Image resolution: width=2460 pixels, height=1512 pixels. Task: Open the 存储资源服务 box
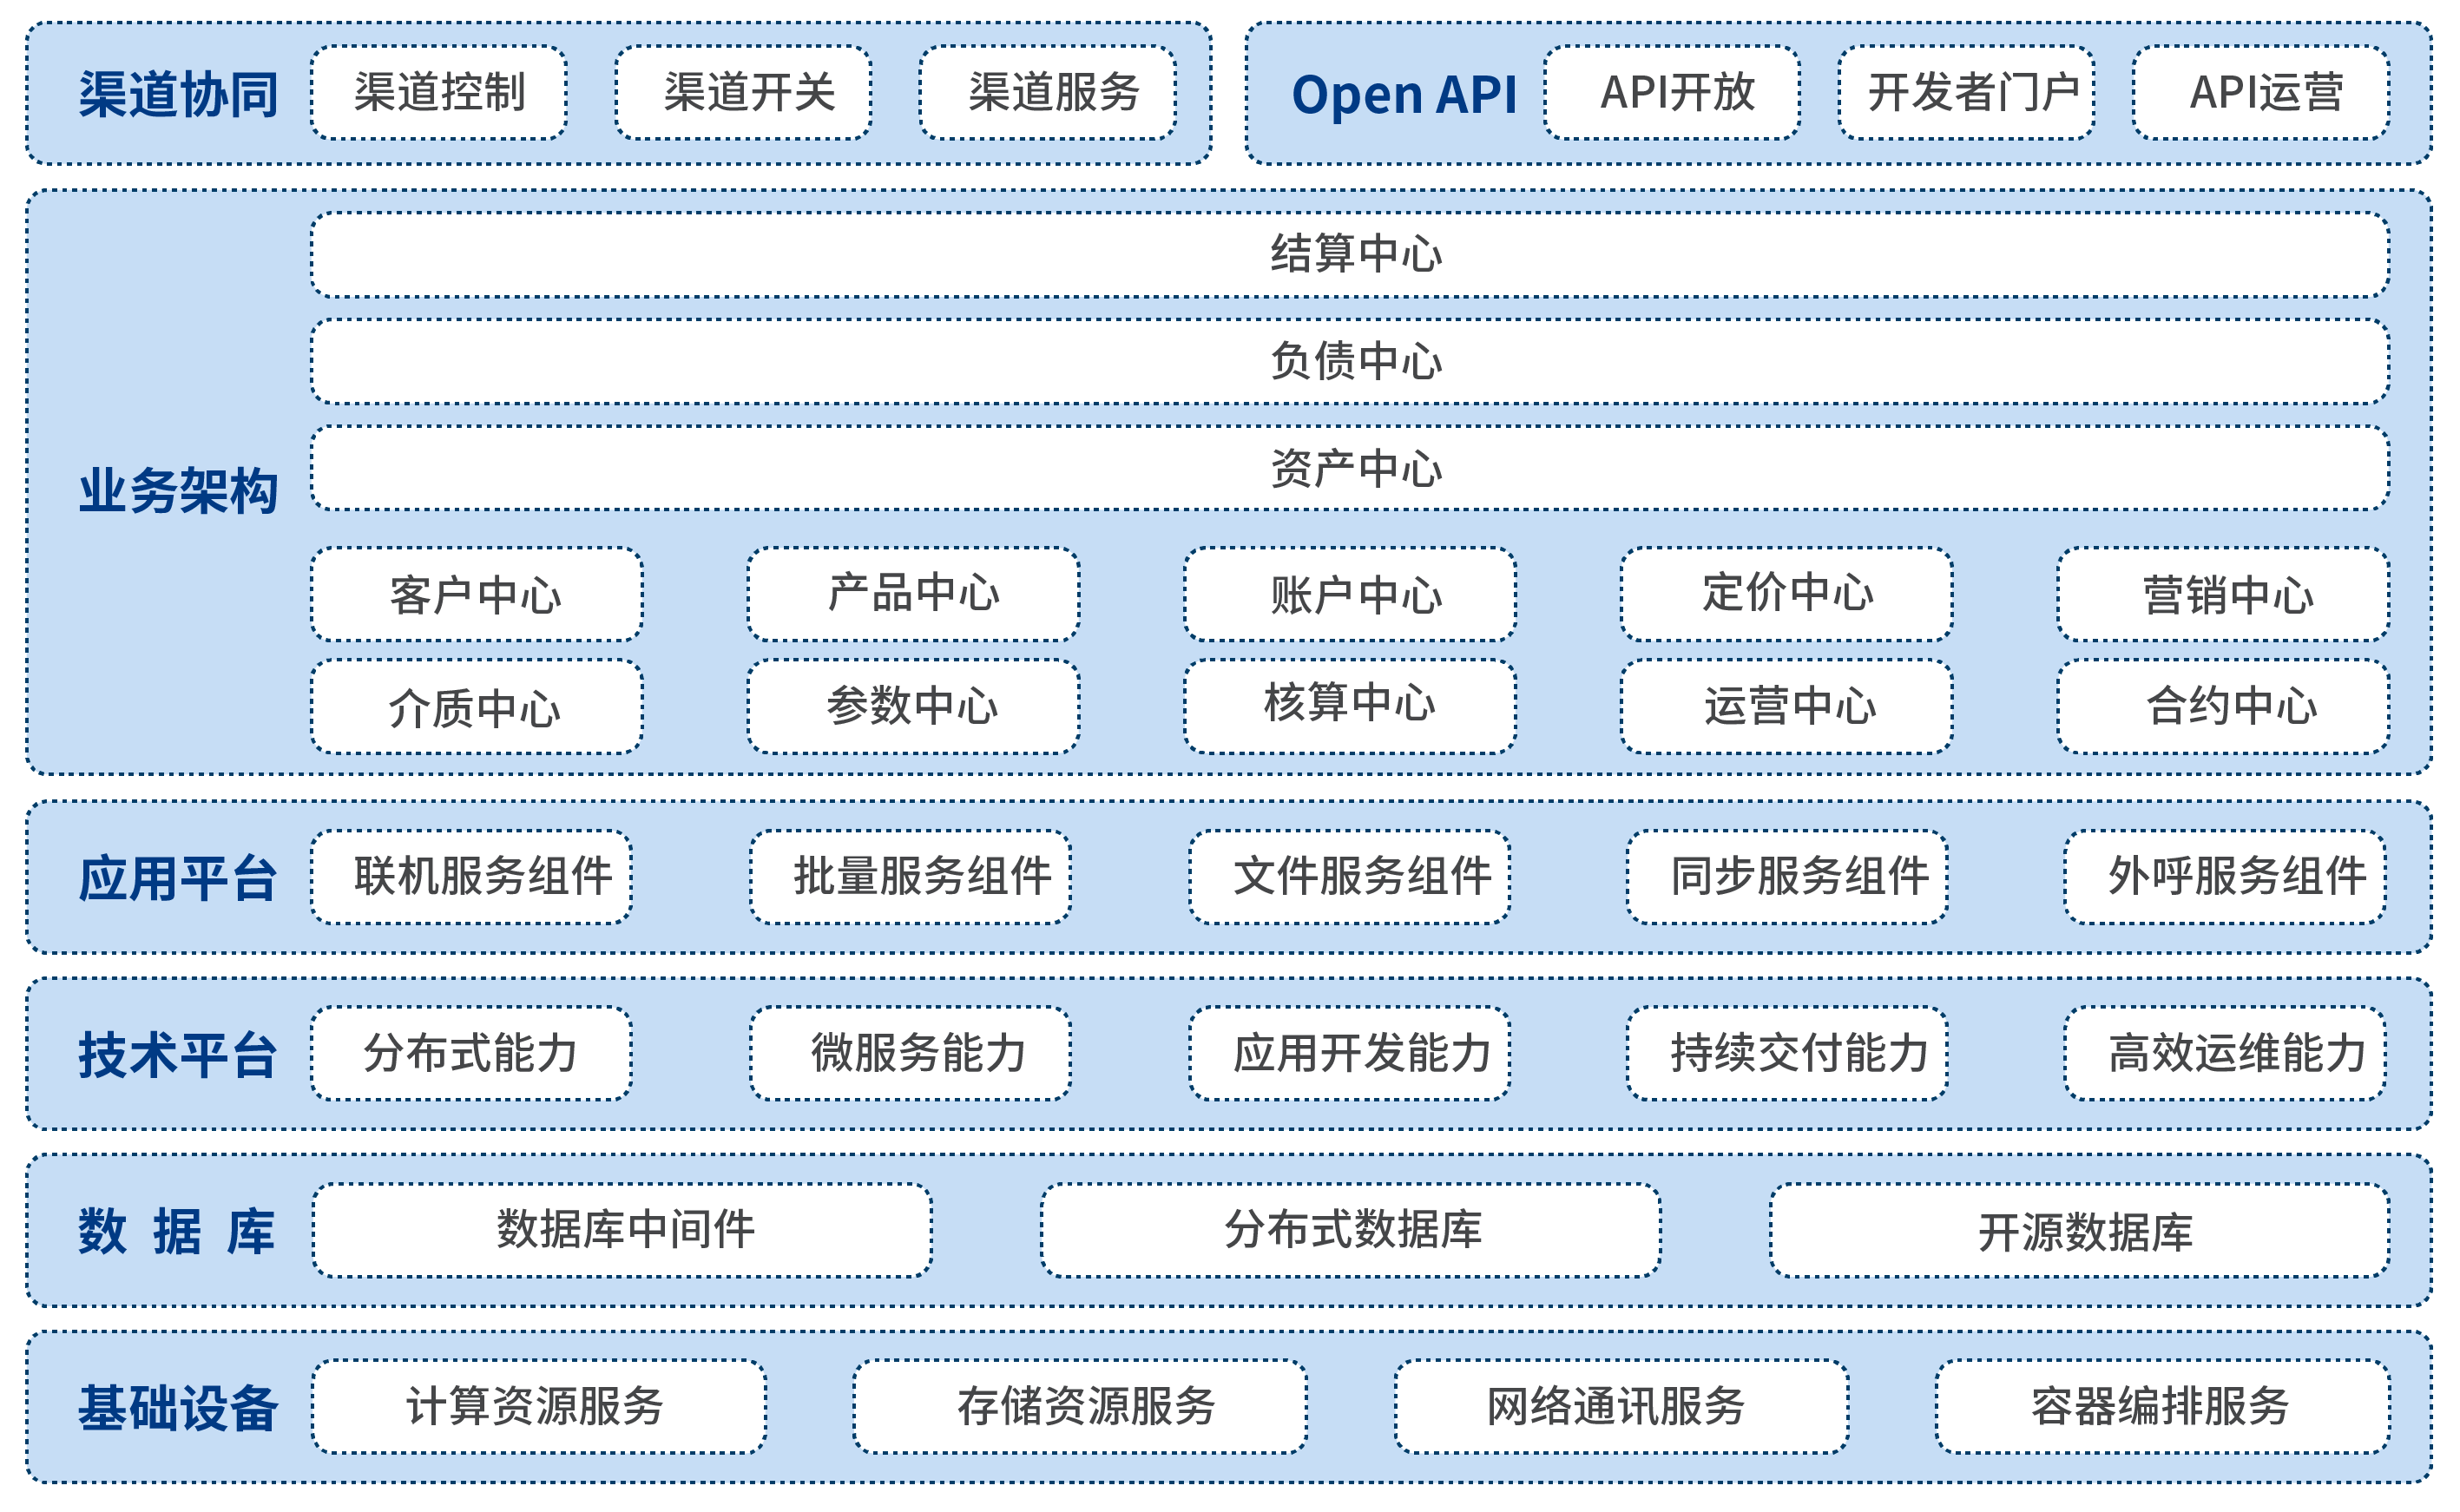pyautogui.click(x=1080, y=1407)
